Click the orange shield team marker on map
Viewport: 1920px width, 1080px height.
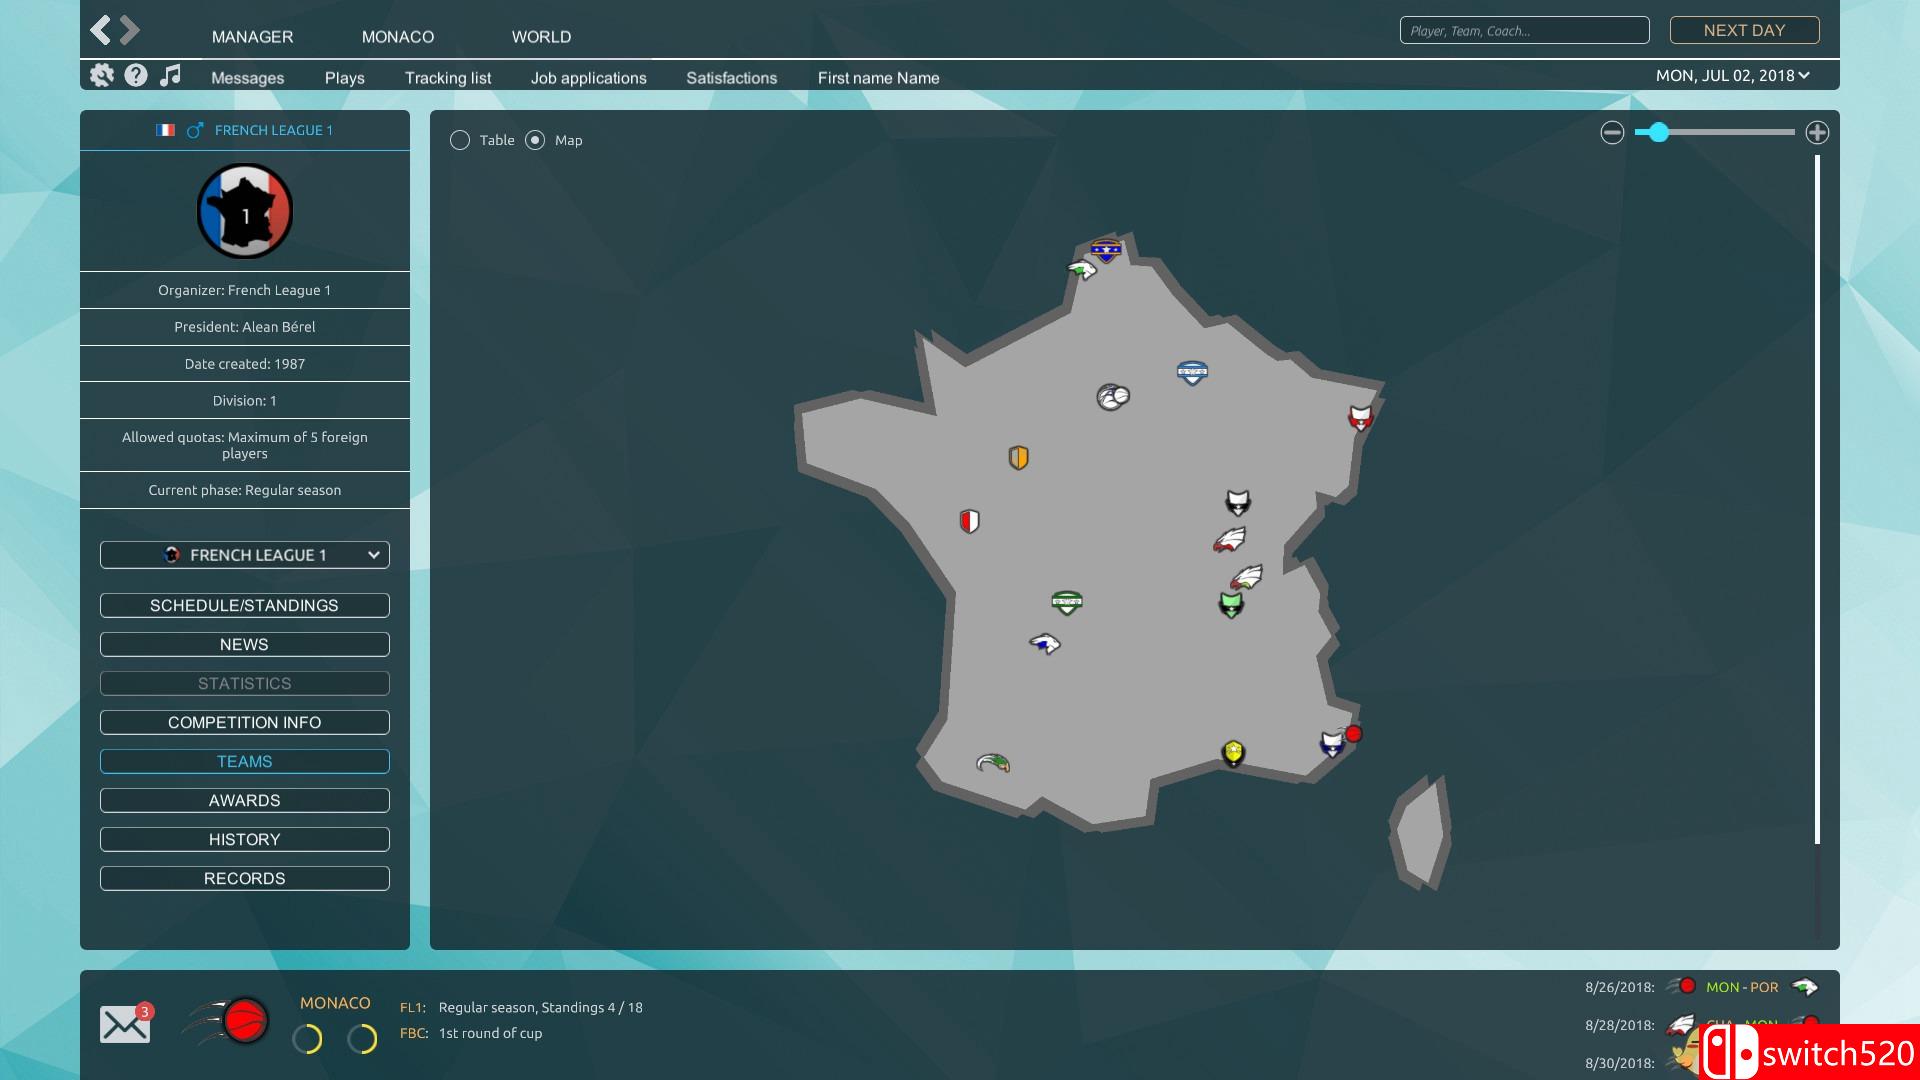pos(1018,458)
